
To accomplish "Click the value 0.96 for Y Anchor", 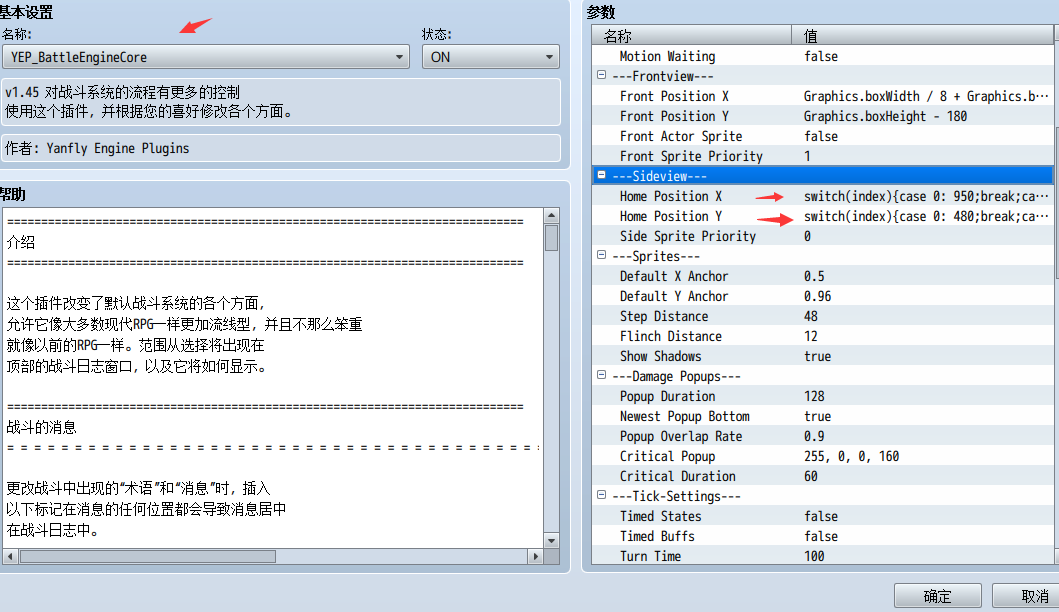I will tap(817, 297).
